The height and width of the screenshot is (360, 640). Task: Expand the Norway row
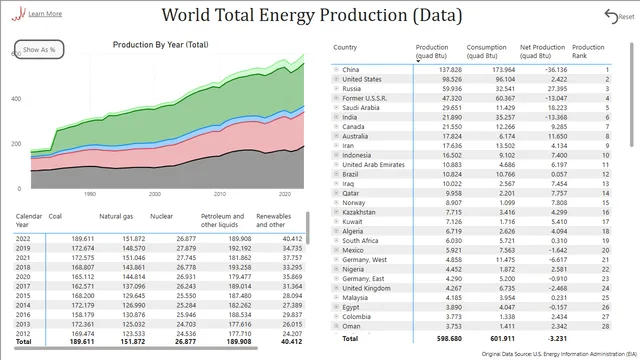[x=336, y=202]
